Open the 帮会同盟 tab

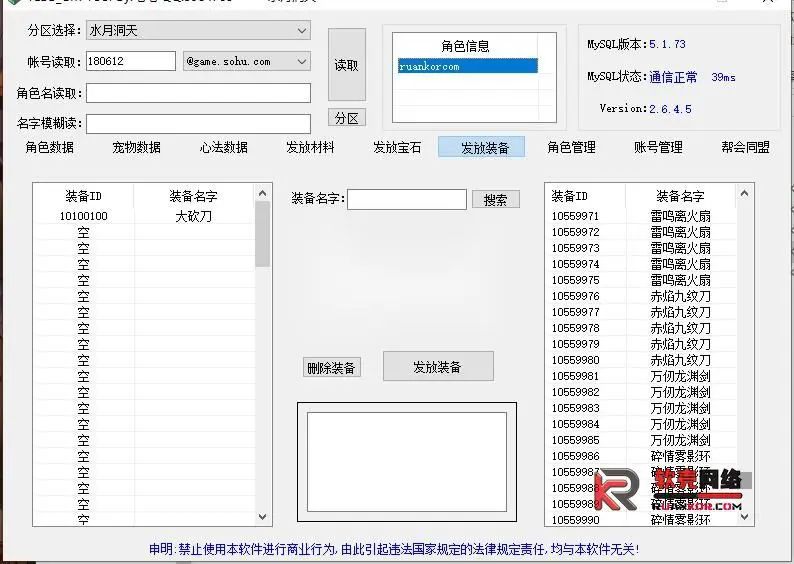[x=745, y=147]
